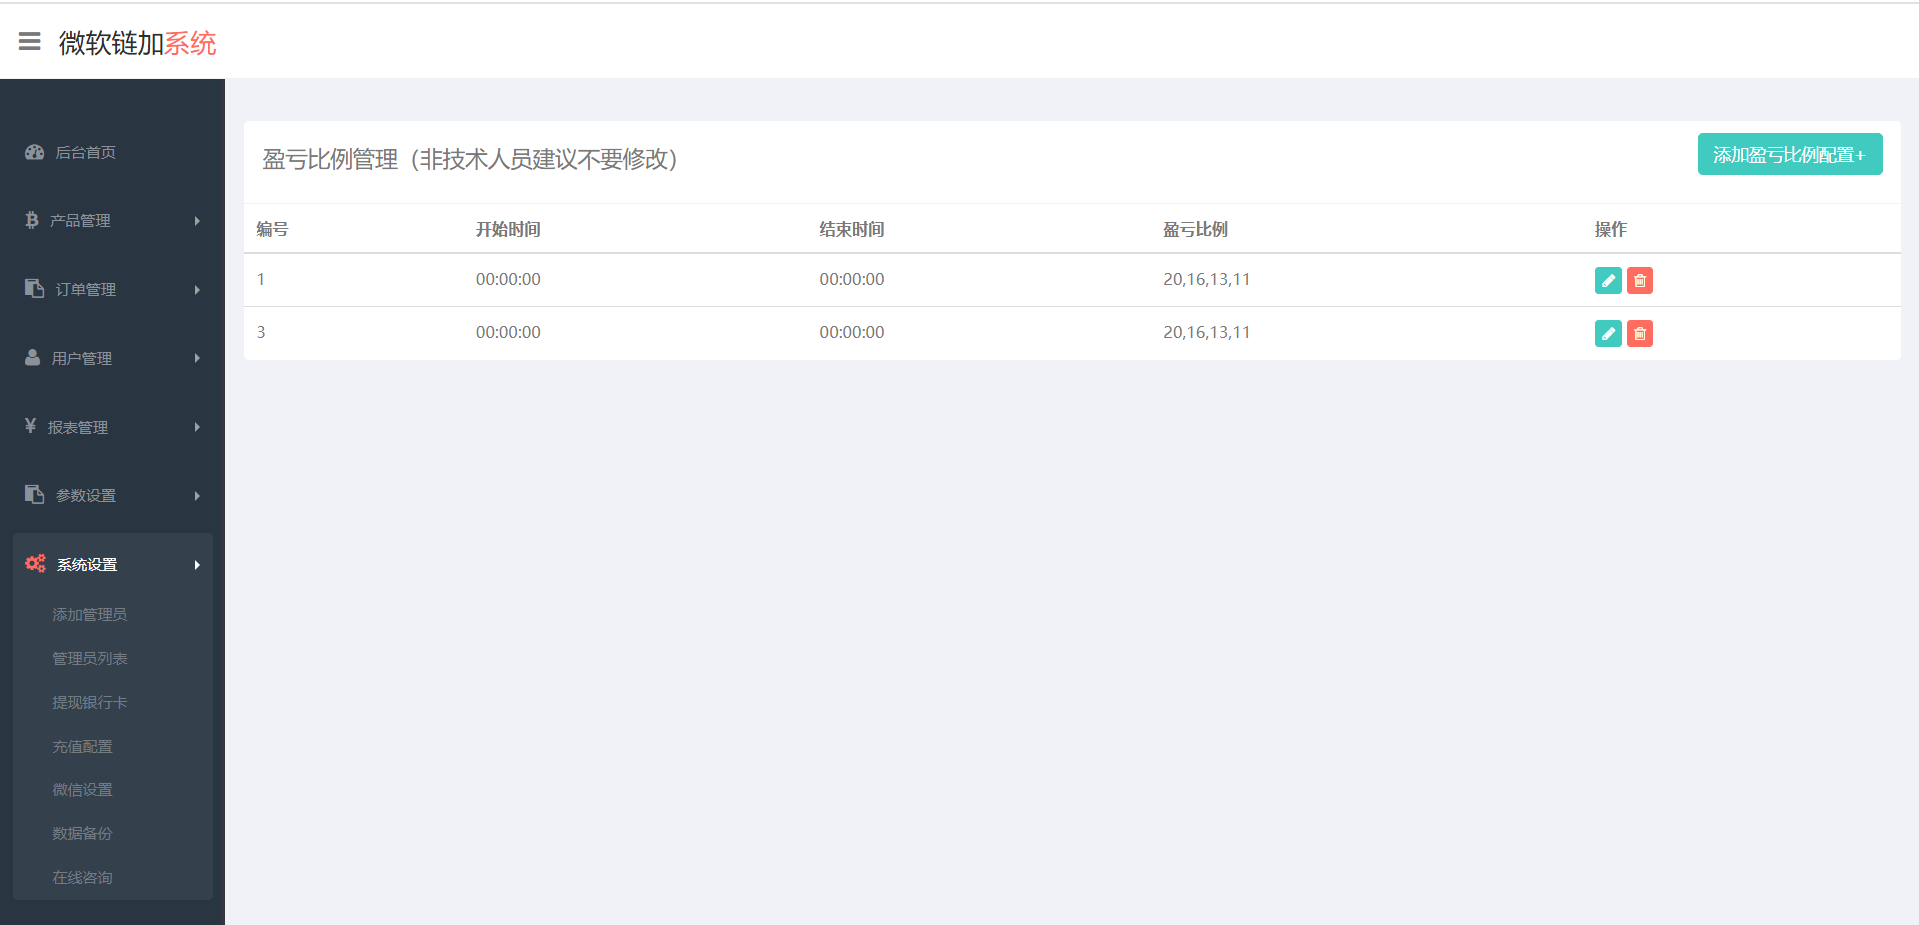Open the 用户管理 menu label
The width and height of the screenshot is (1919, 925).
[x=81, y=358]
